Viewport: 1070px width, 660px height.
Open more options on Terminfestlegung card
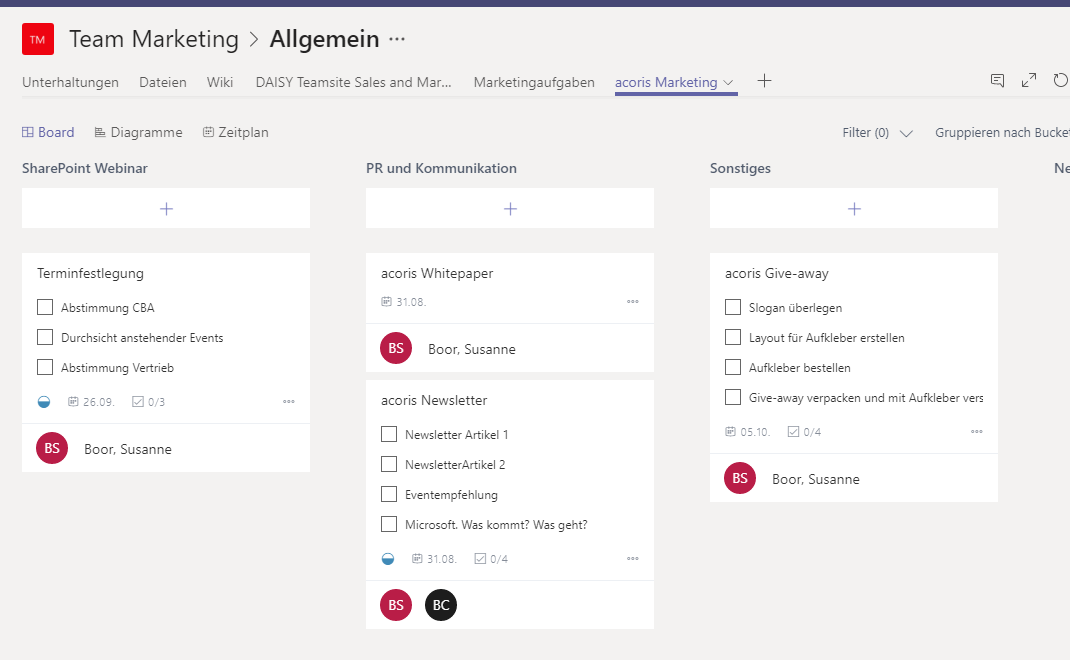point(289,401)
